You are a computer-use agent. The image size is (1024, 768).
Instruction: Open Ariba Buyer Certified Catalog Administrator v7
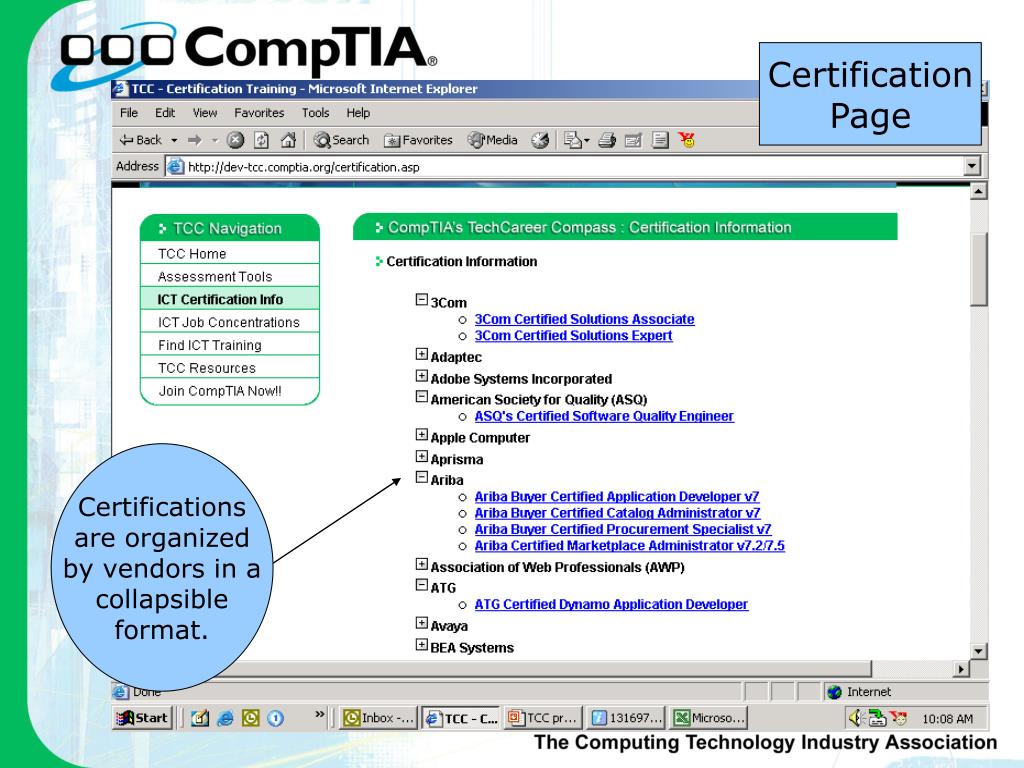pos(617,513)
